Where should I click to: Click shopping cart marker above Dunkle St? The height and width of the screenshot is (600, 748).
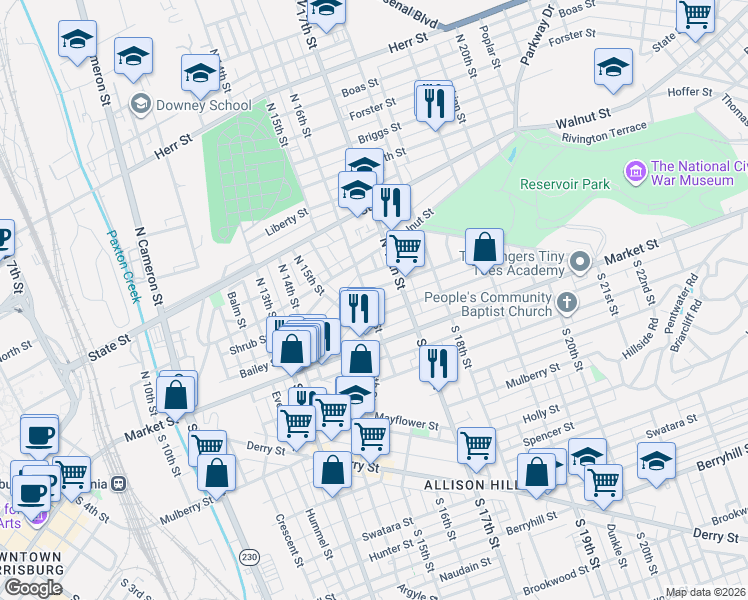(x=603, y=486)
